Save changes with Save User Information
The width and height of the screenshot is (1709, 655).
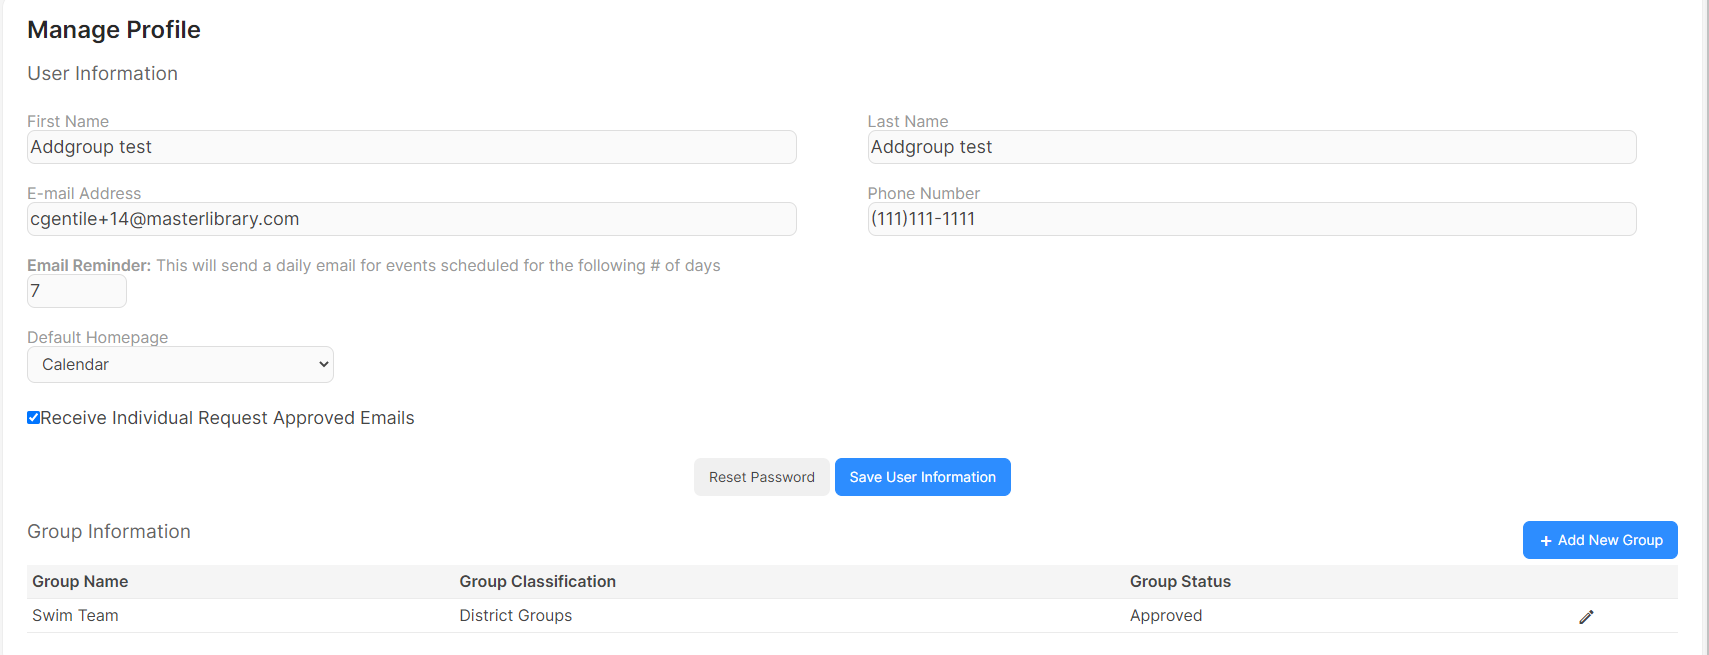point(923,477)
